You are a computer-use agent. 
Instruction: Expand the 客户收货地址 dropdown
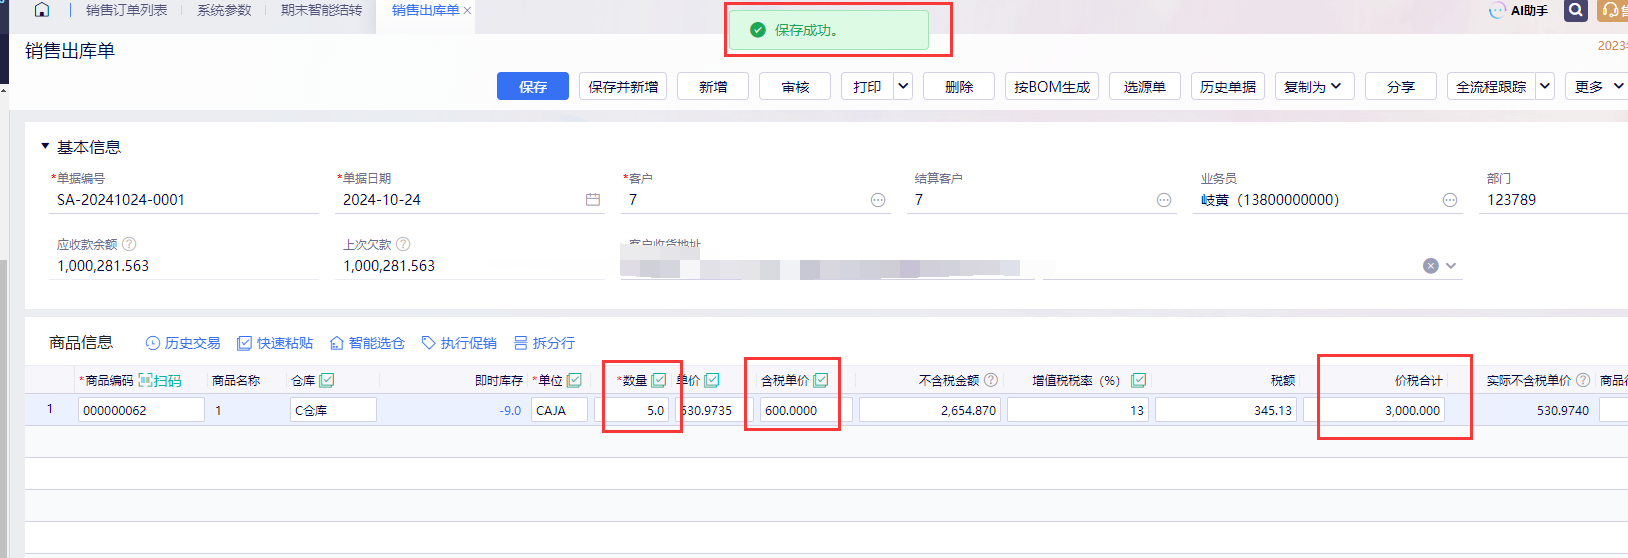(1451, 266)
